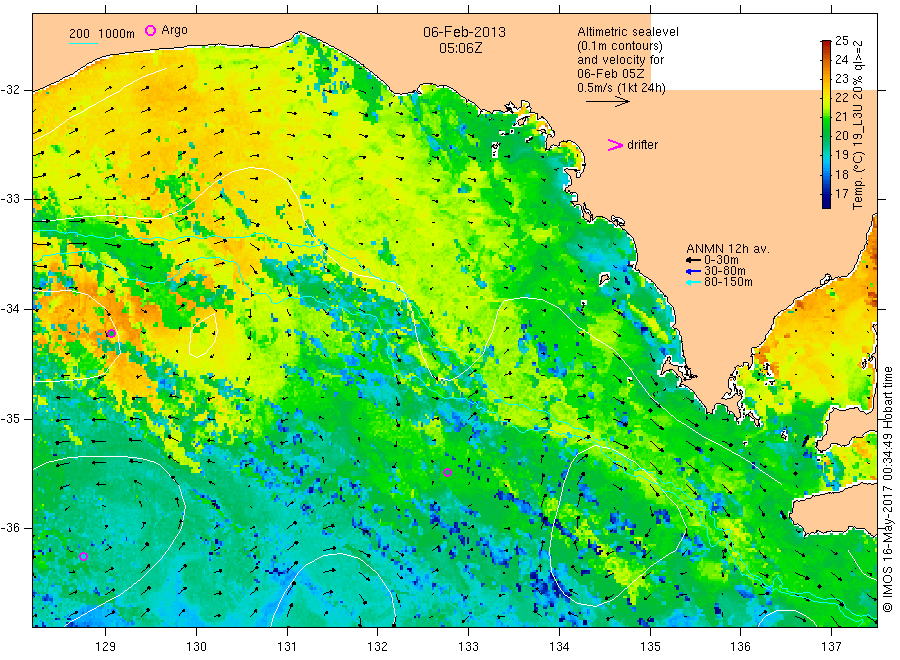The image size is (900, 660).
Task: Click the Argo float marker near -34 latitude
Action: click(111, 333)
